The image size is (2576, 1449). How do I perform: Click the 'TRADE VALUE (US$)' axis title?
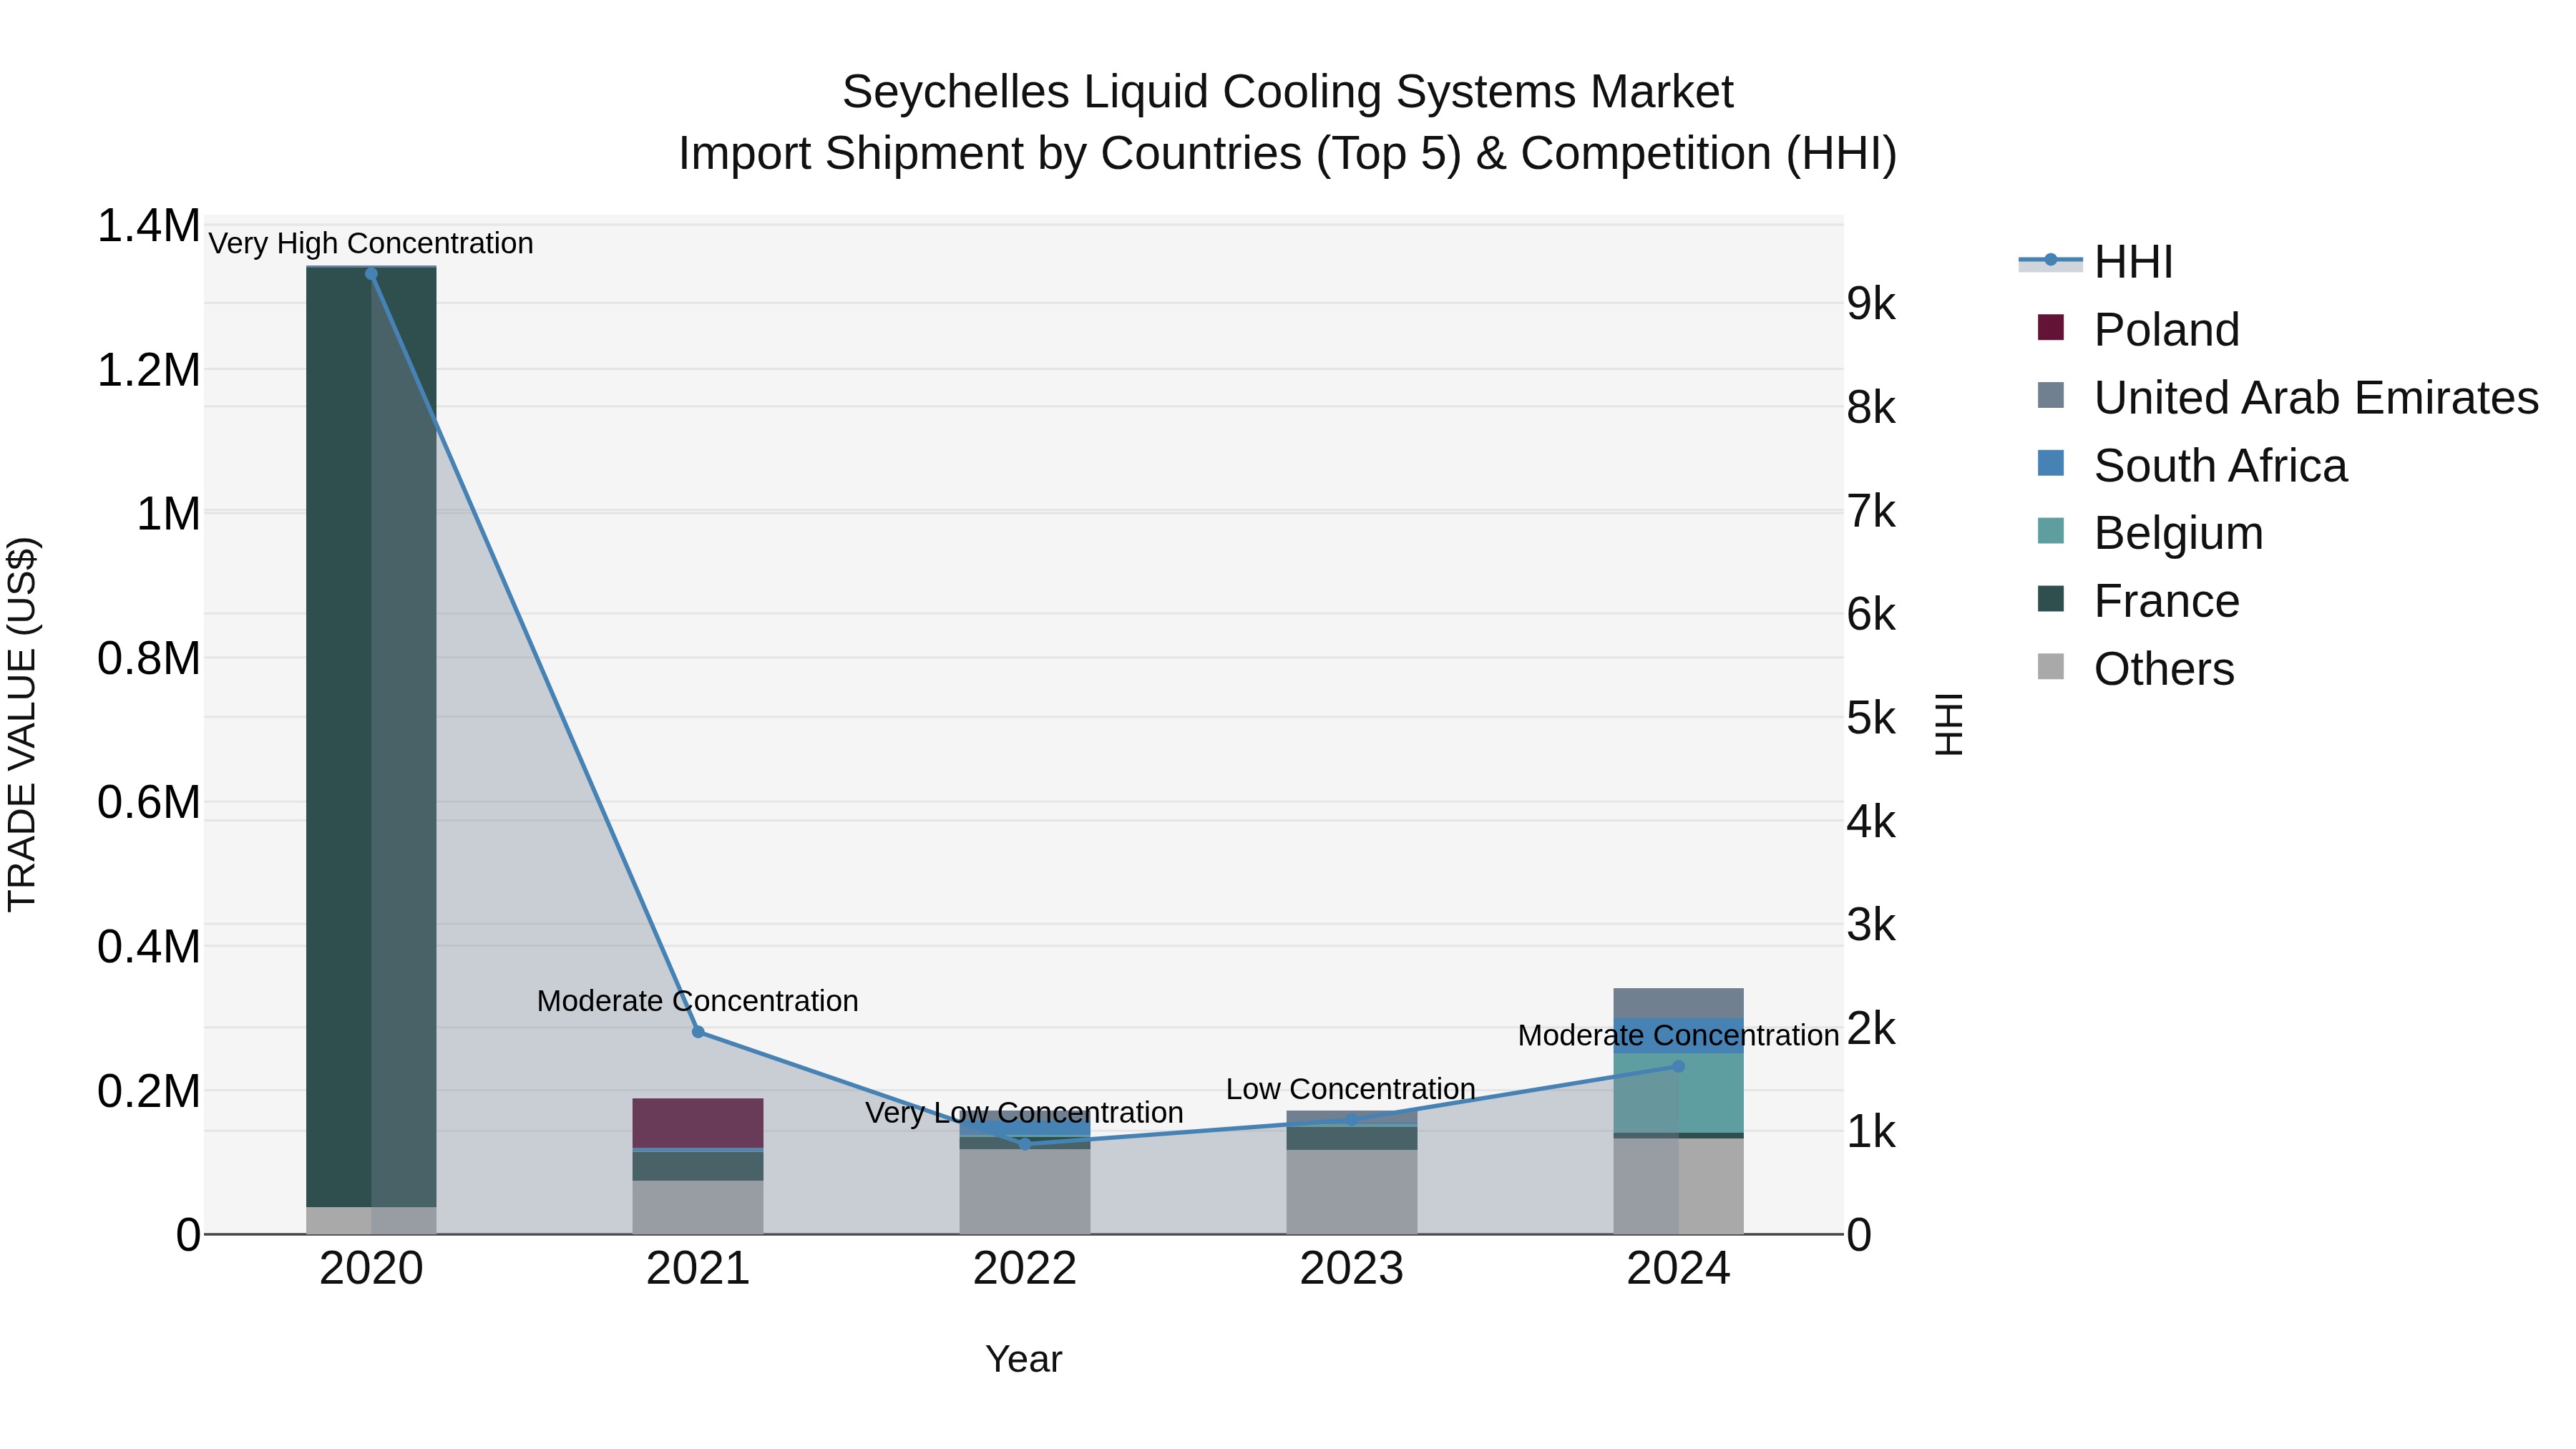click(22, 724)
